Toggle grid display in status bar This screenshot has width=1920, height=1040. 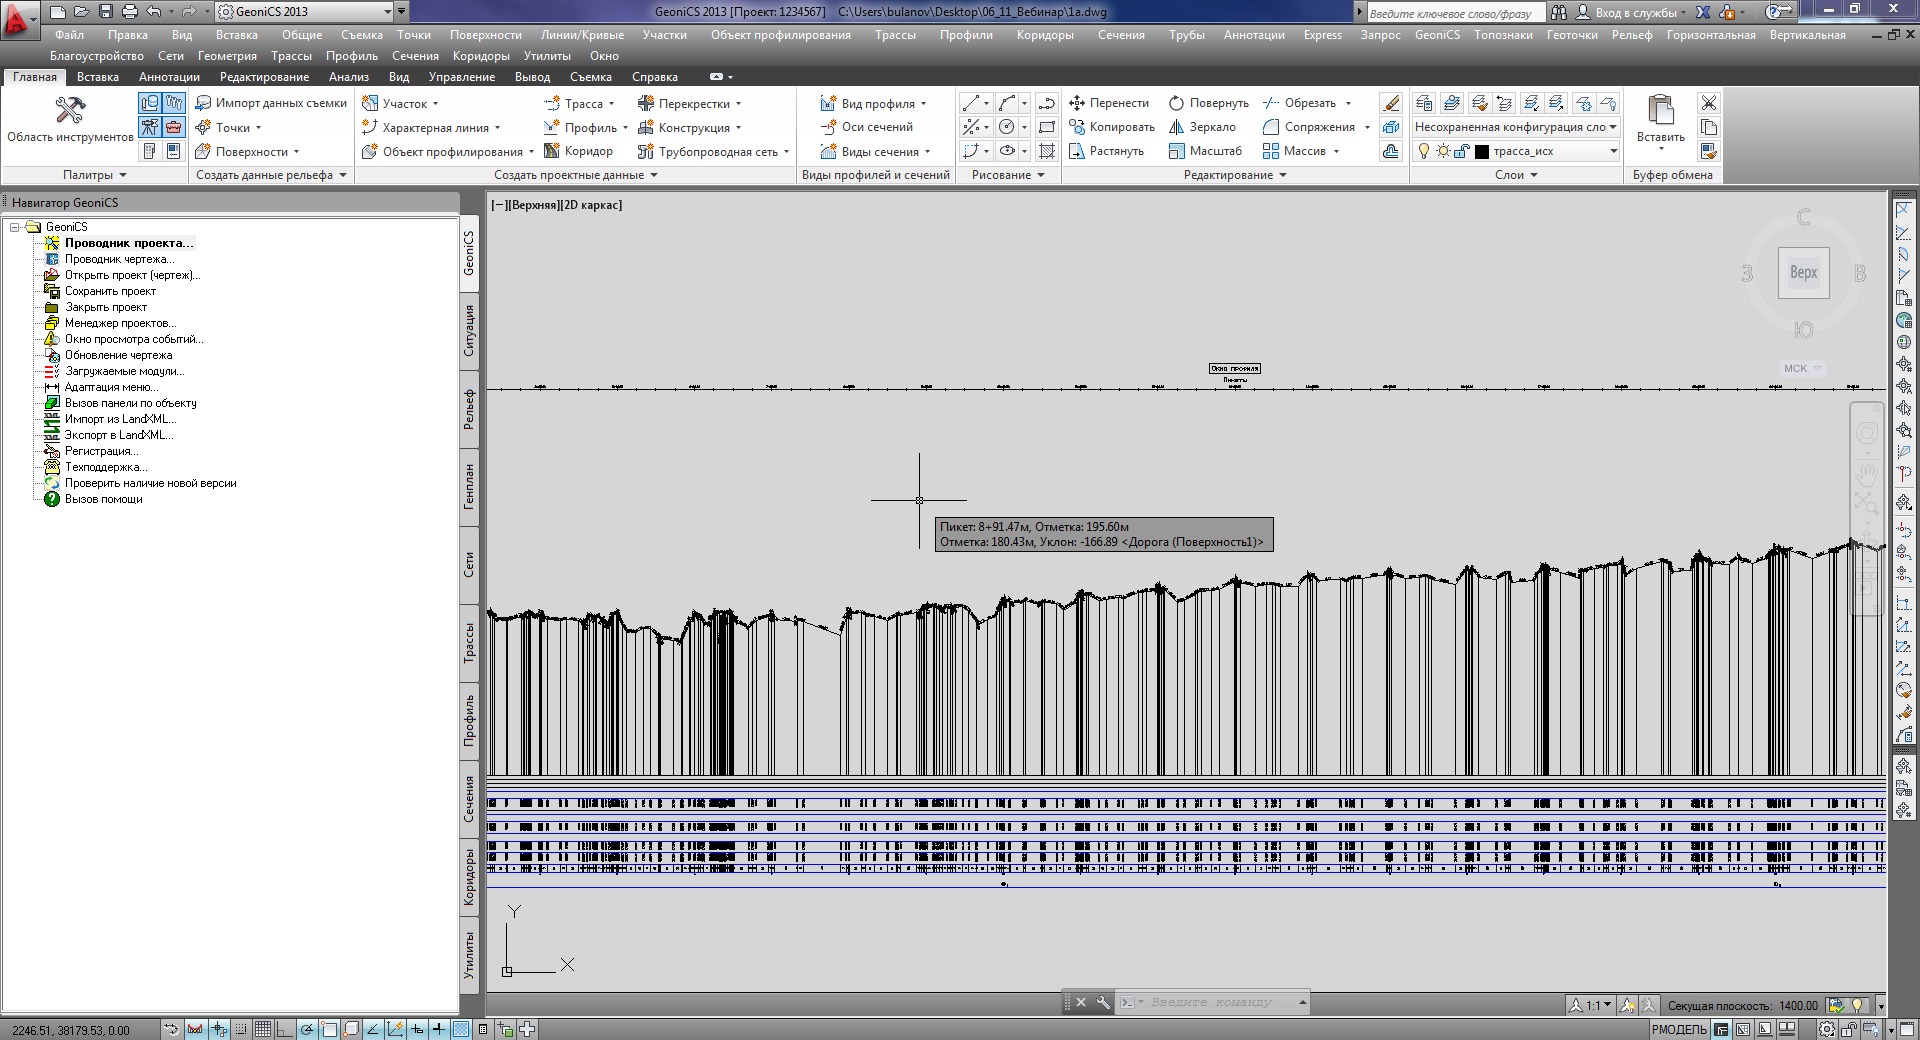point(263,1029)
